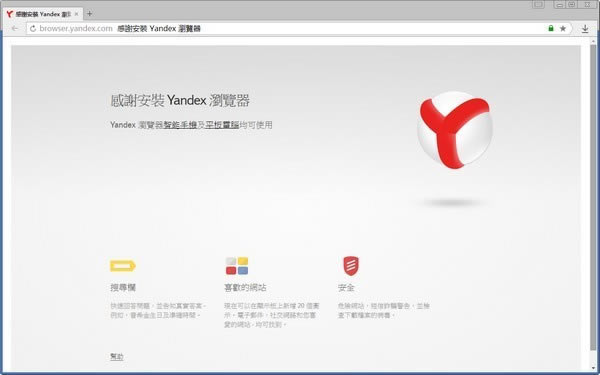The image size is (600, 375).
Task: Click the 喜歡的網站 heading
Action: 245,287
